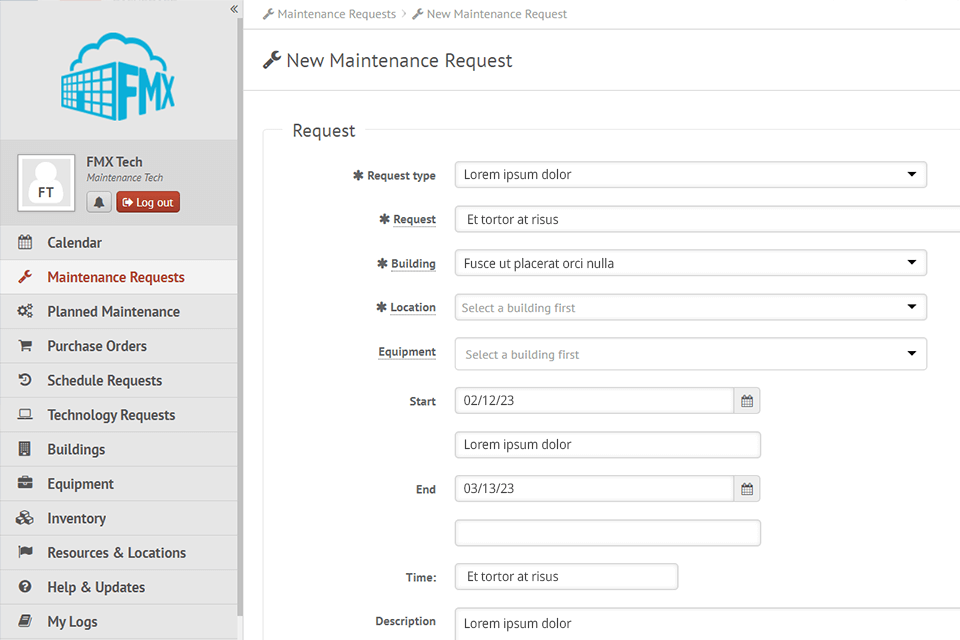Click the Start date field 02/12/23
This screenshot has height=640, width=960.
pyautogui.click(x=594, y=401)
